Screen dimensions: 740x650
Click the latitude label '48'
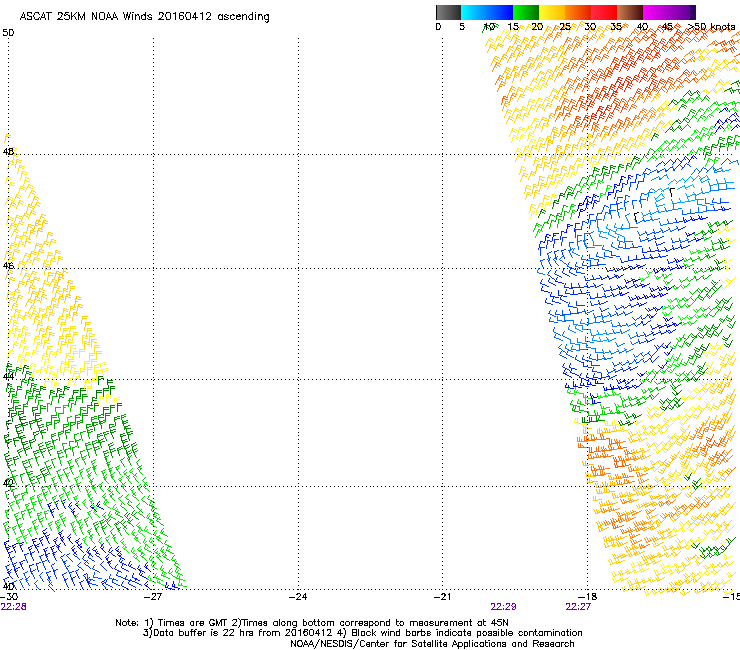(8, 152)
